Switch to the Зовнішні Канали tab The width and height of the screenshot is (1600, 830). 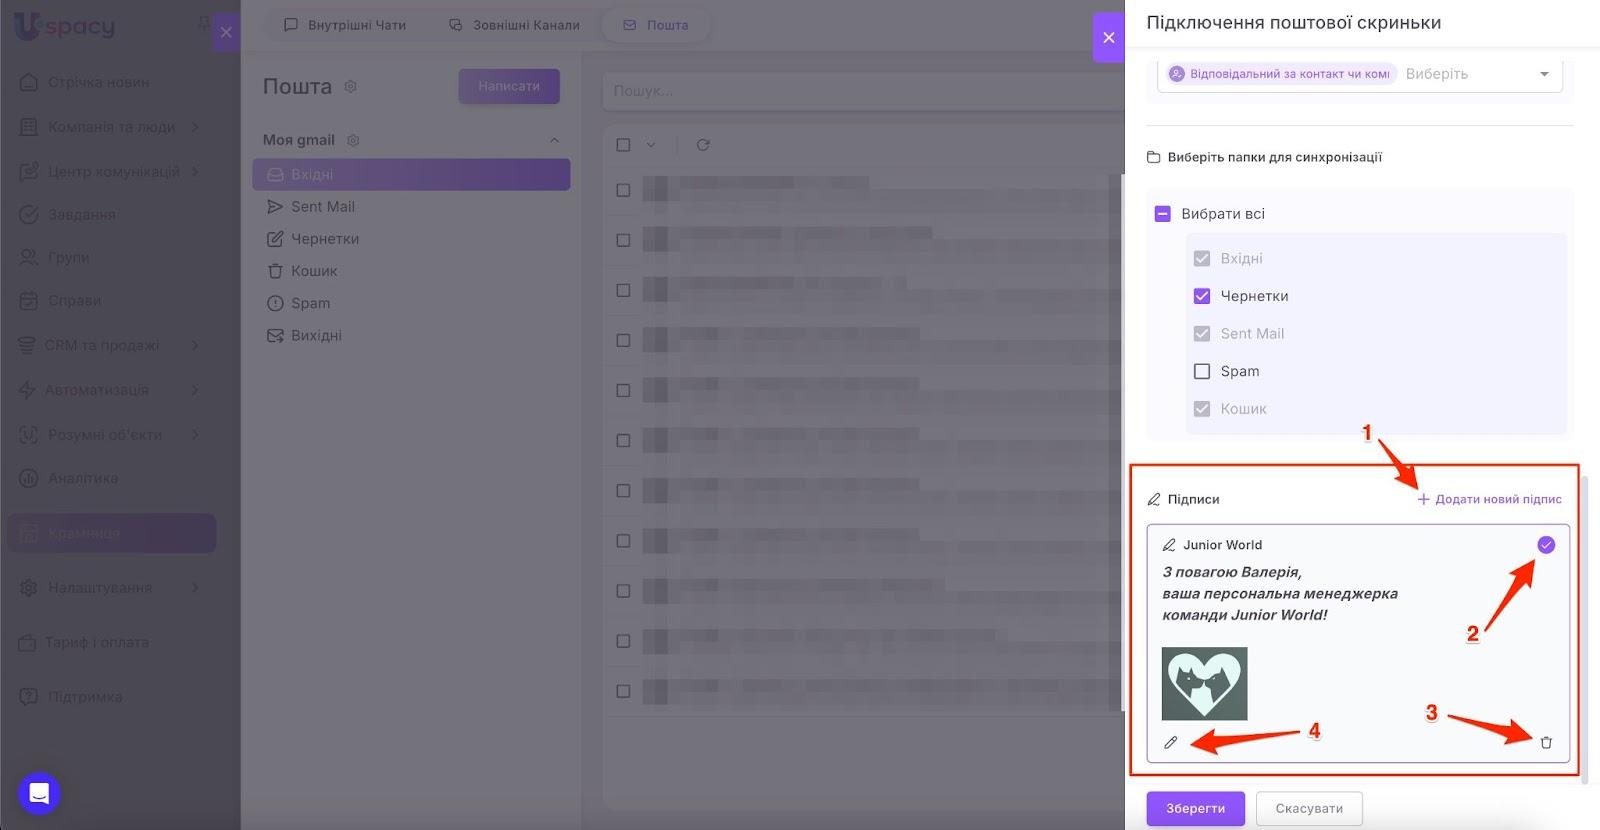click(514, 25)
